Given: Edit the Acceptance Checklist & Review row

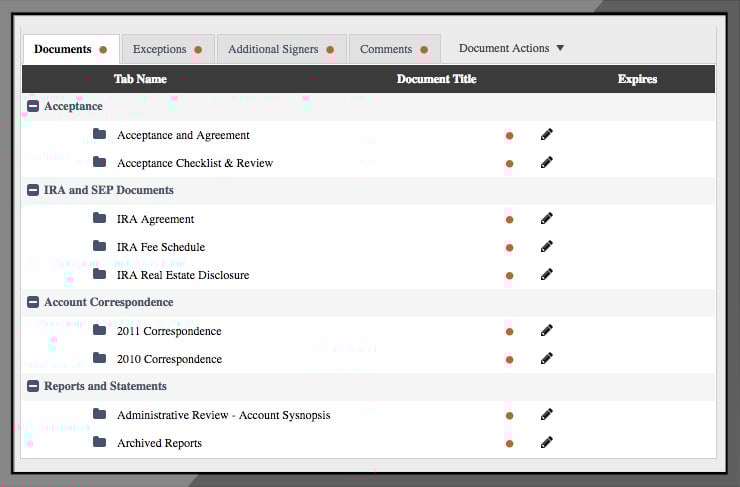Looking at the screenshot, I should [546, 162].
